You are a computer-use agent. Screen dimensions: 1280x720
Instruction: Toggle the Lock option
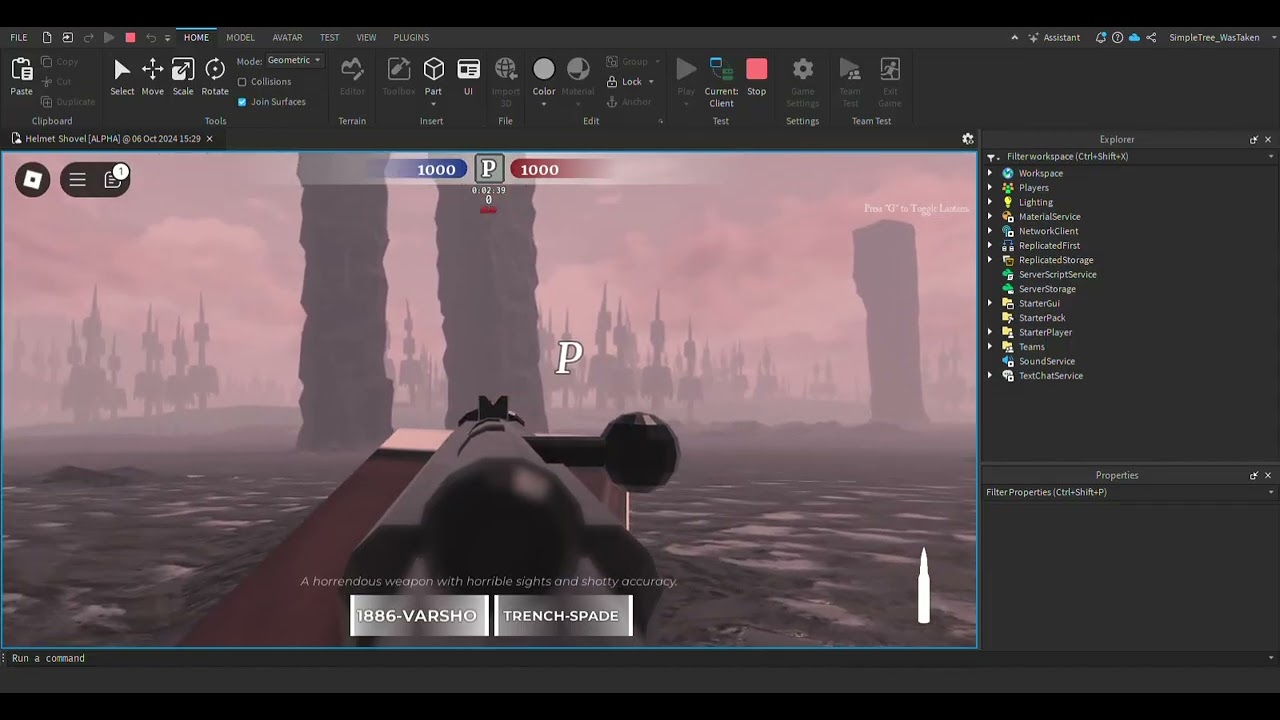click(x=627, y=81)
